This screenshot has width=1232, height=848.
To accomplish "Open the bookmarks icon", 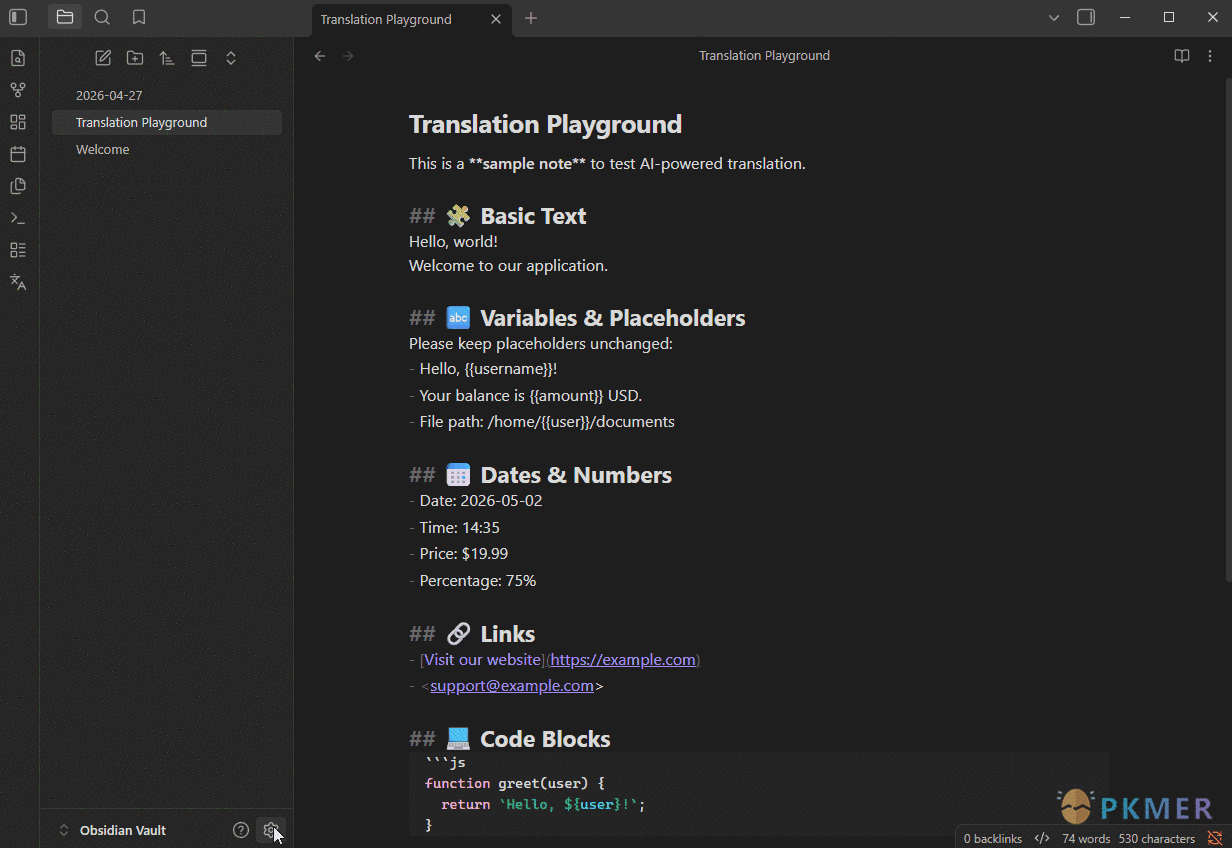I will [139, 17].
